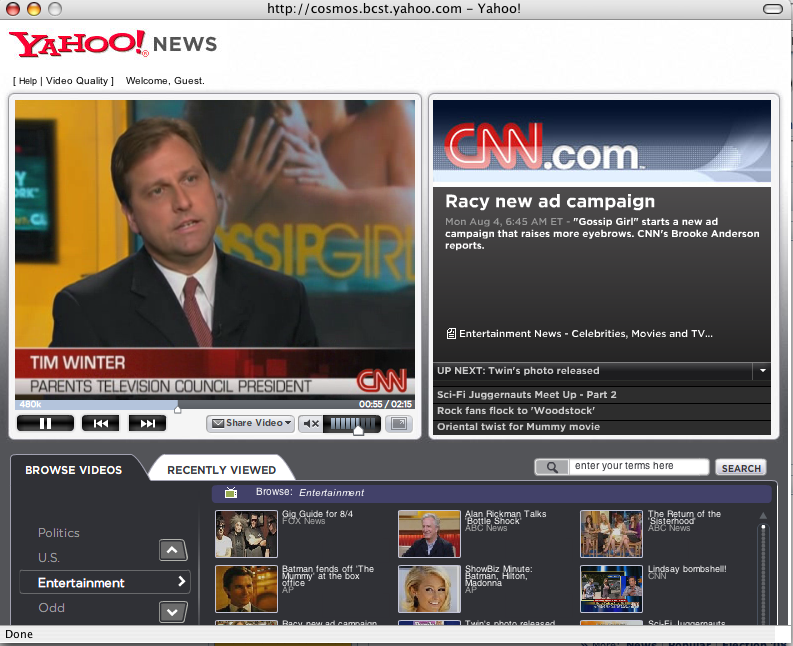Image resolution: width=793 pixels, height=646 pixels.
Task: Click The Return of the 'Sisterhood' title
Action: pyautogui.click(x=684, y=518)
